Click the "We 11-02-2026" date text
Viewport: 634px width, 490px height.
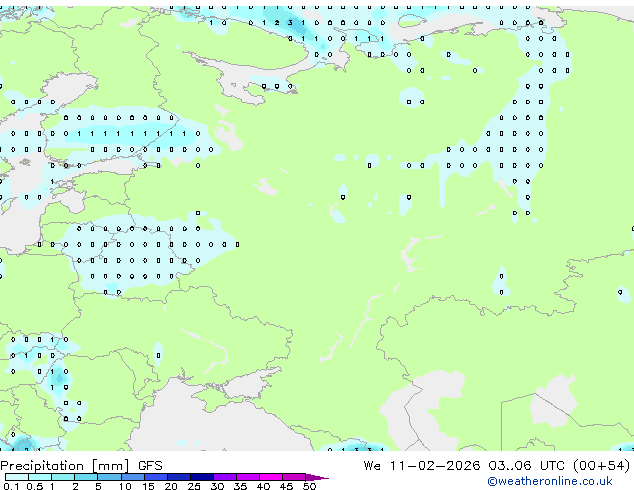[422, 466]
